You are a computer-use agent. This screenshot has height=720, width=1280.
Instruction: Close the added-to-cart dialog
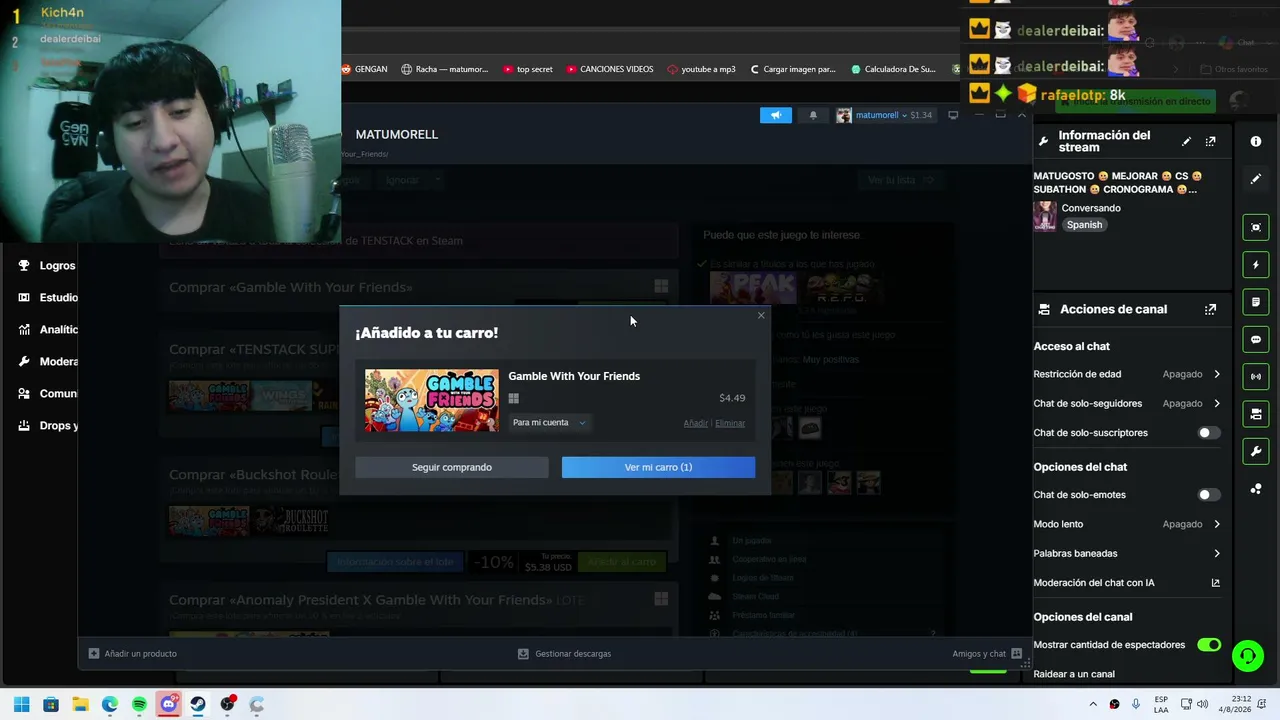coord(761,316)
